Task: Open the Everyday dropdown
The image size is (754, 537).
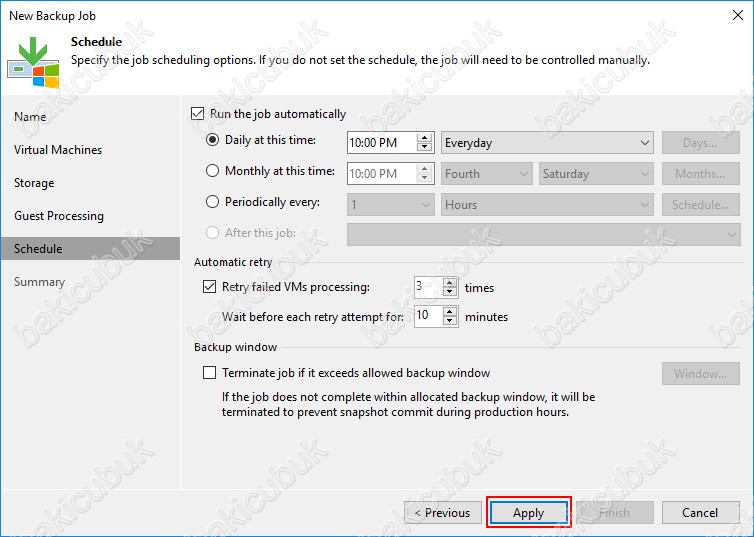Action: click(x=547, y=143)
